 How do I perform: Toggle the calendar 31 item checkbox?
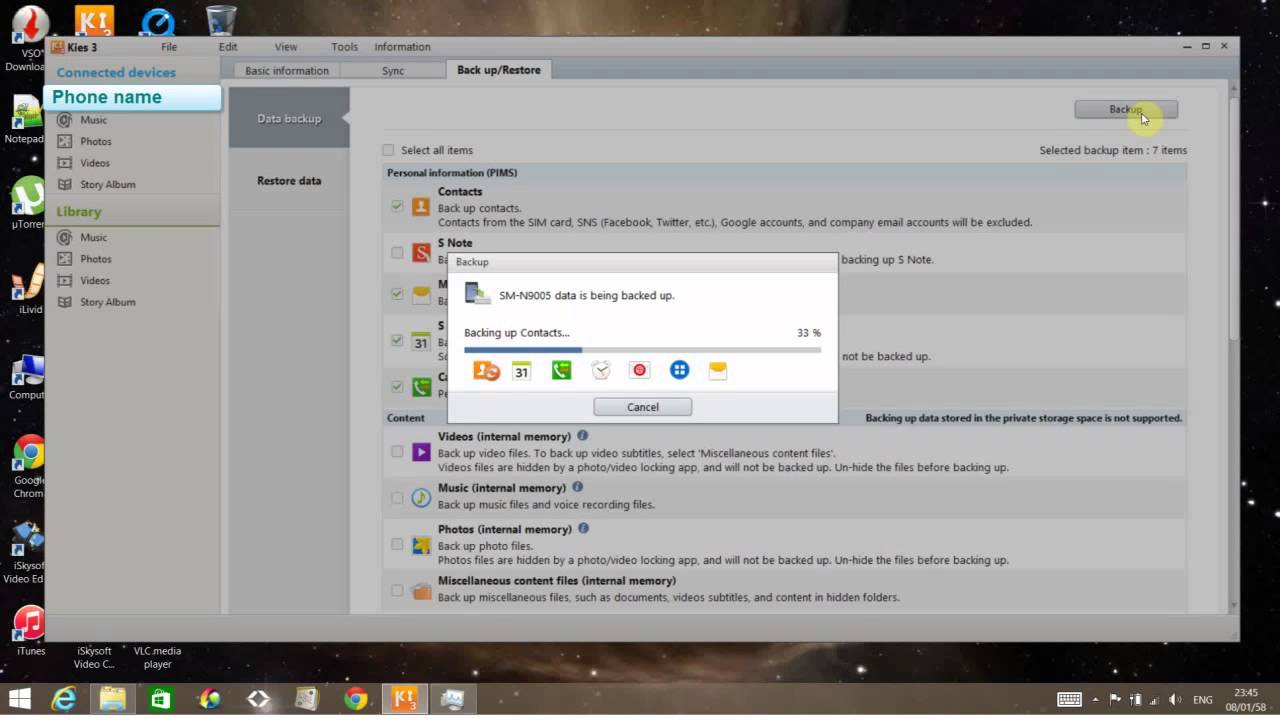tap(397, 340)
